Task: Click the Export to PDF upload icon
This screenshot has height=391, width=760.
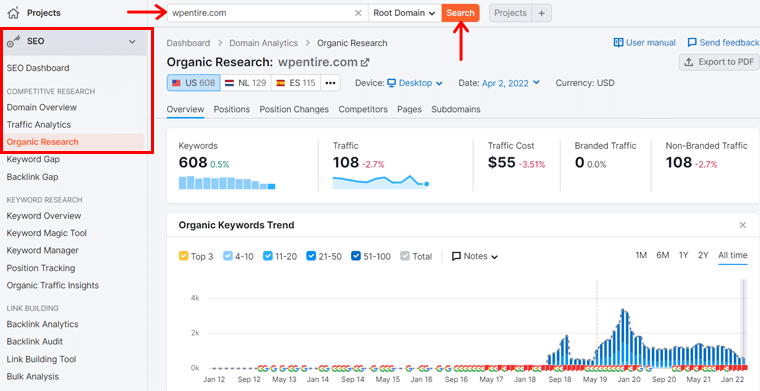Action: [x=689, y=62]
